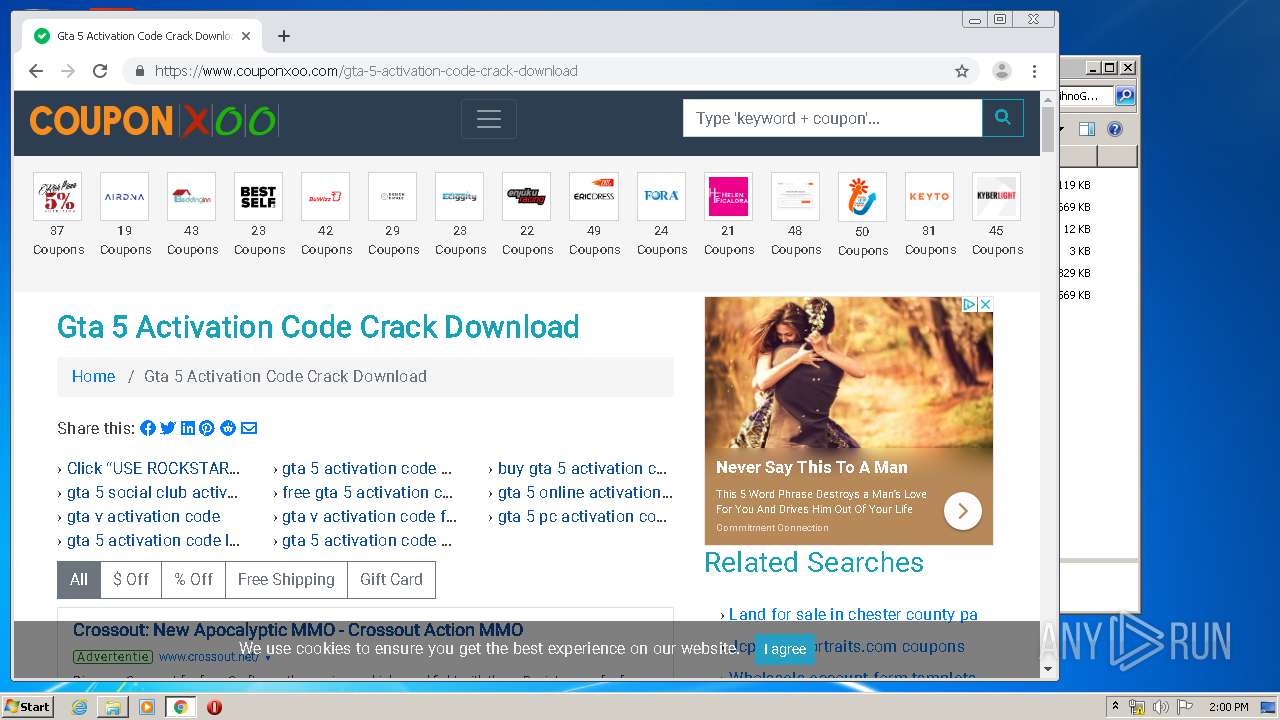This screenshot has width=1280, height=720.
Task: Open Crossout New Apocalyptic MMO listing
Action: 298,630
